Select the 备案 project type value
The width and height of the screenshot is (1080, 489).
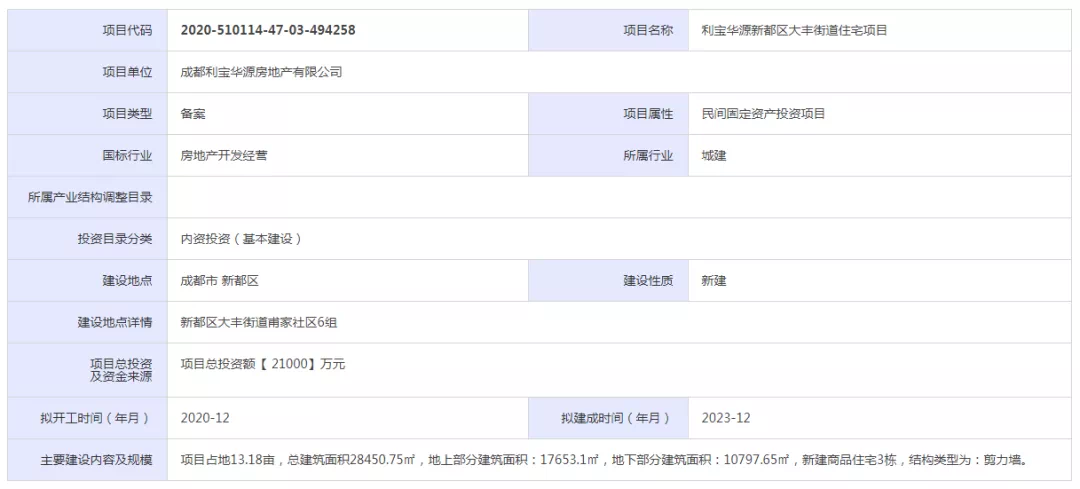[x=193, y=114]
